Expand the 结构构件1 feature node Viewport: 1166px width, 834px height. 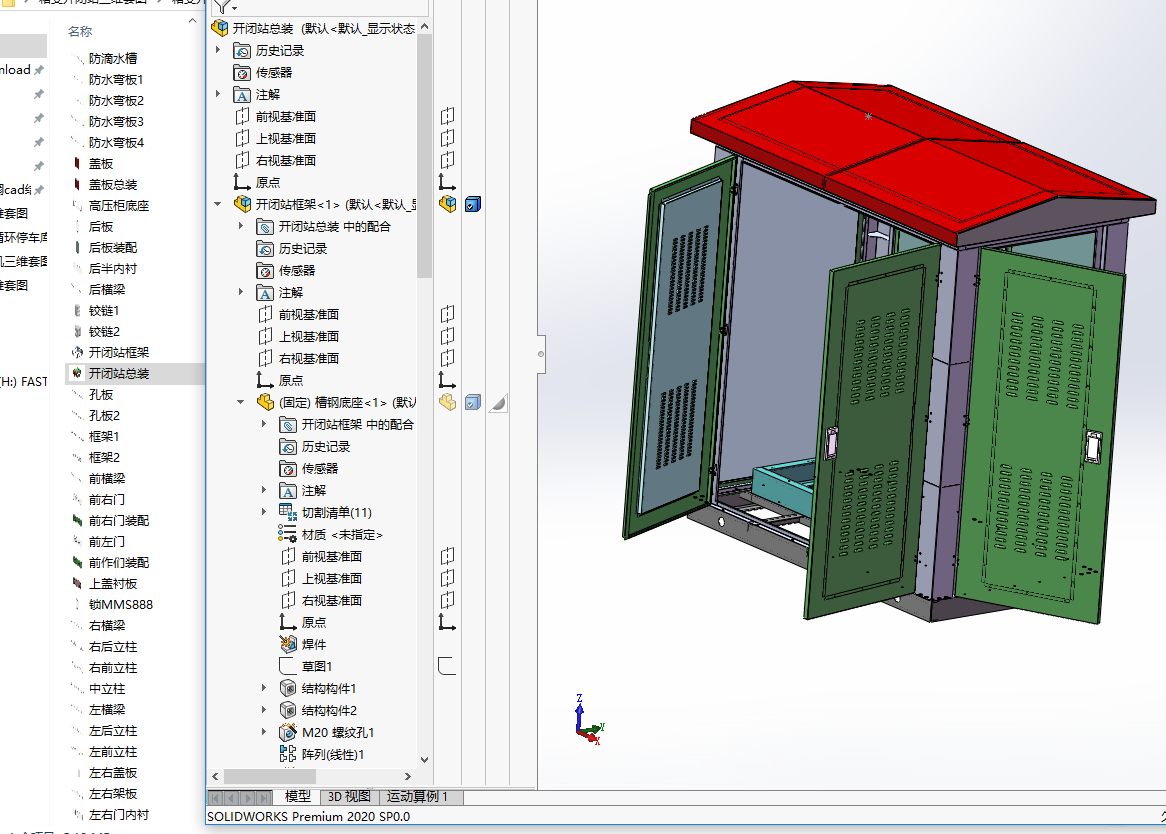(264, 688)
